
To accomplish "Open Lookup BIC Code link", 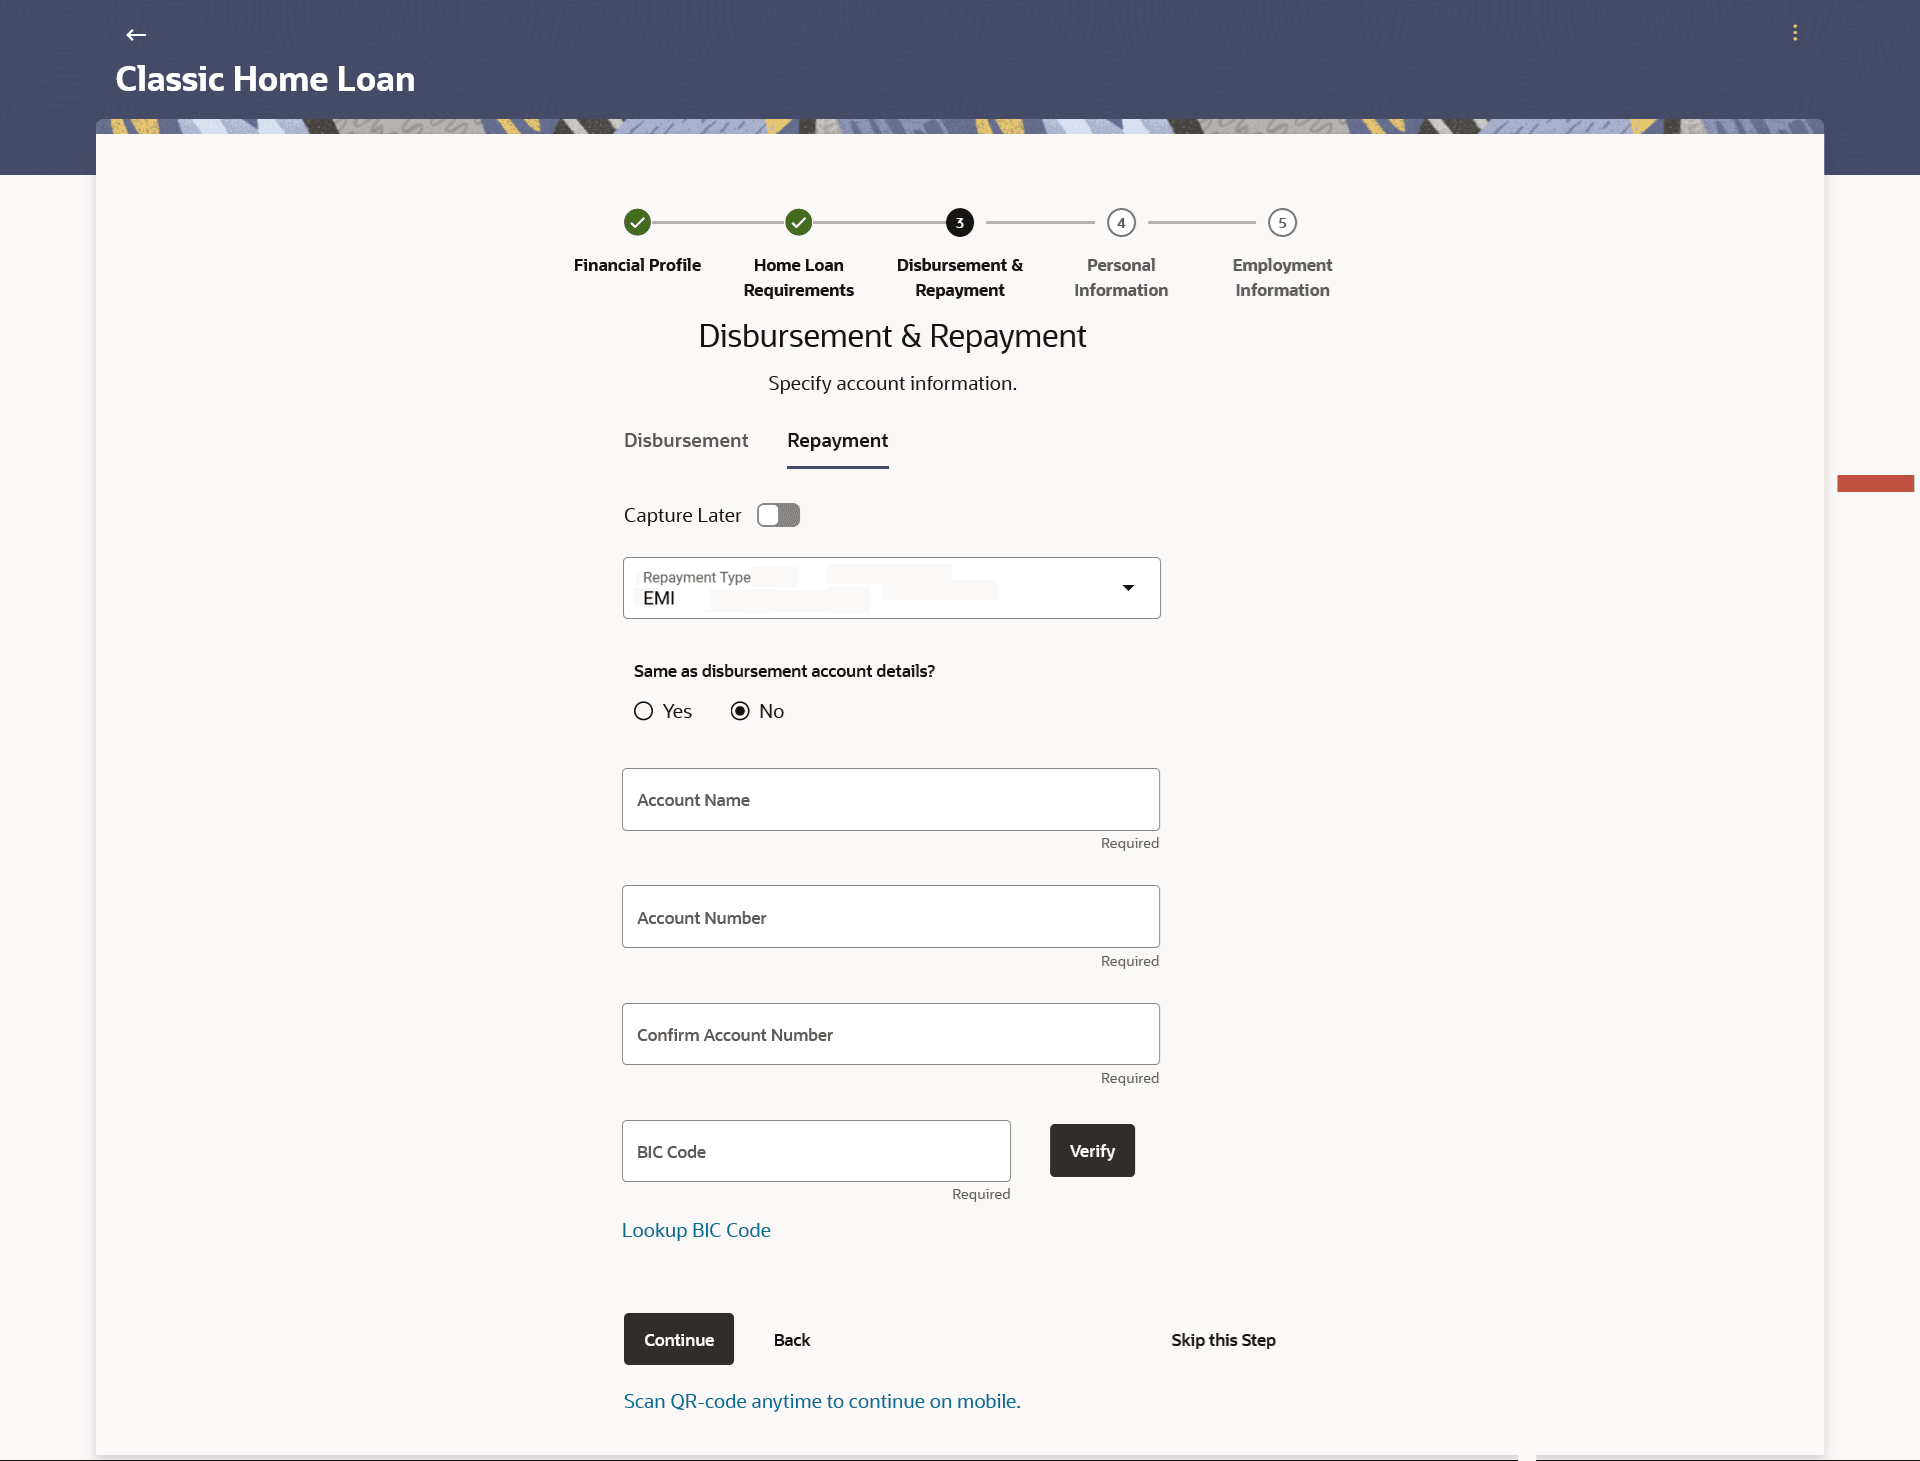I will (x=696, y=1230).
